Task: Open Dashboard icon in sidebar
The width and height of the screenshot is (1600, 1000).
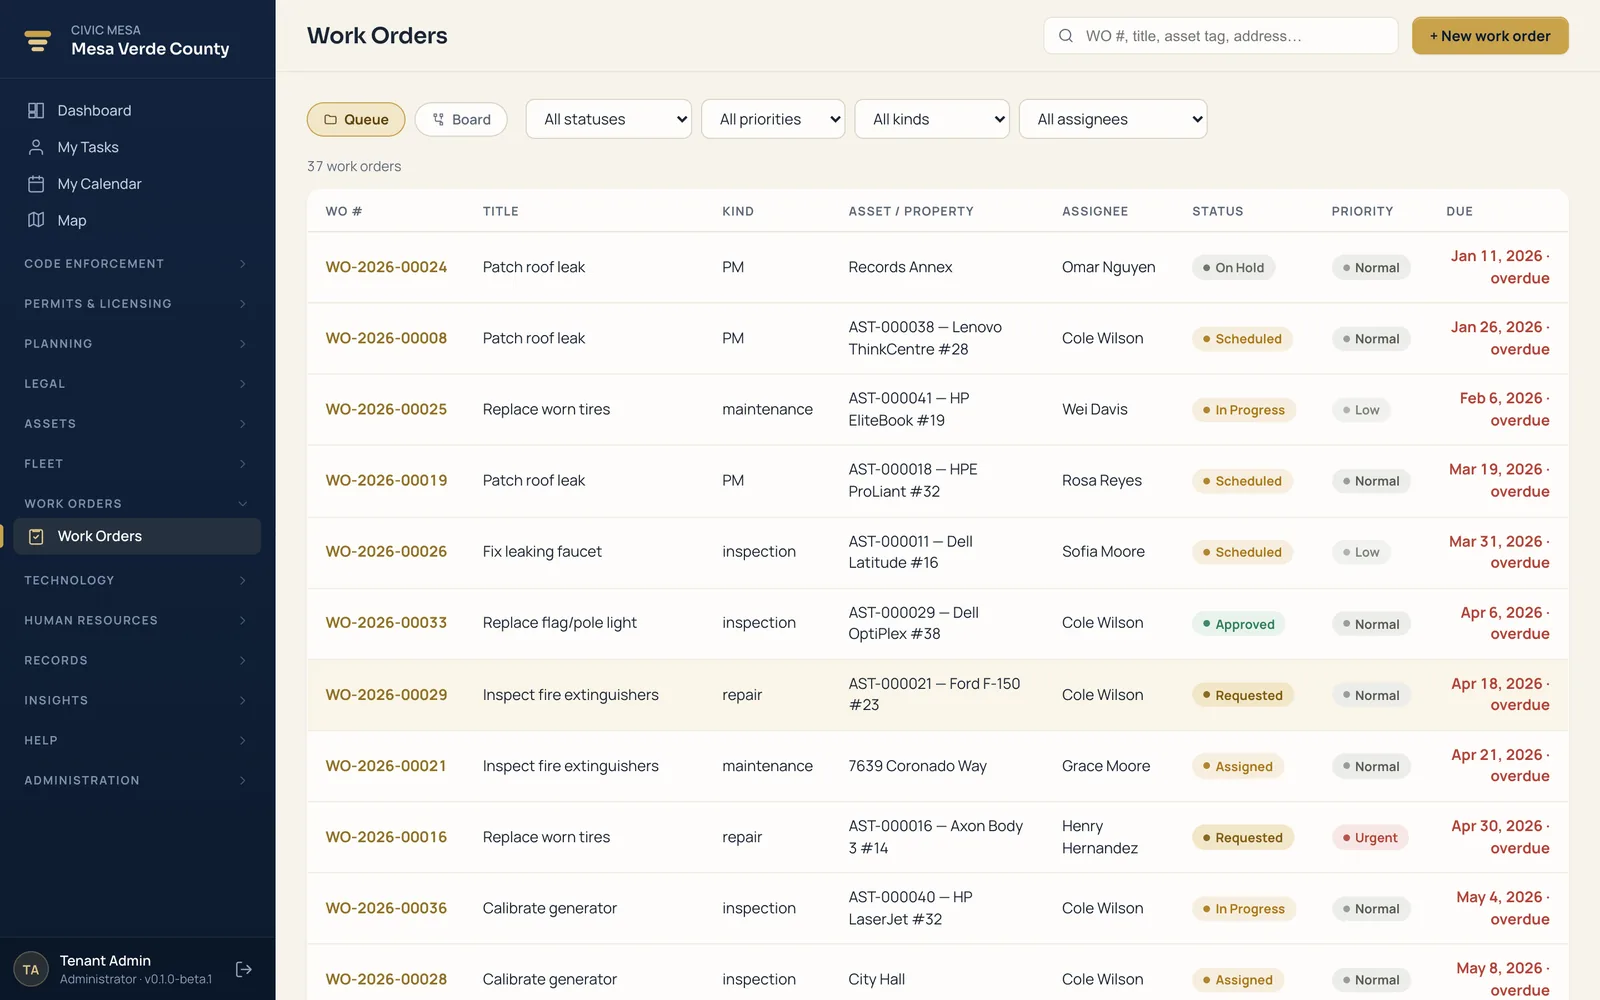Action: point(36,110)
